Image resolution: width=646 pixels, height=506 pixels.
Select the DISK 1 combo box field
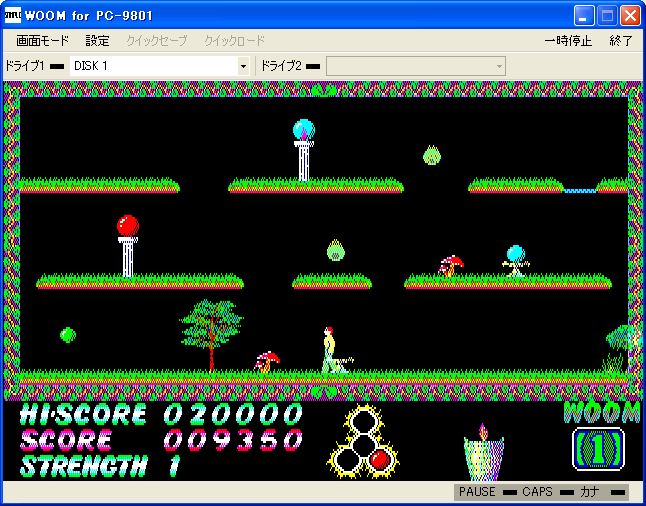159,66
